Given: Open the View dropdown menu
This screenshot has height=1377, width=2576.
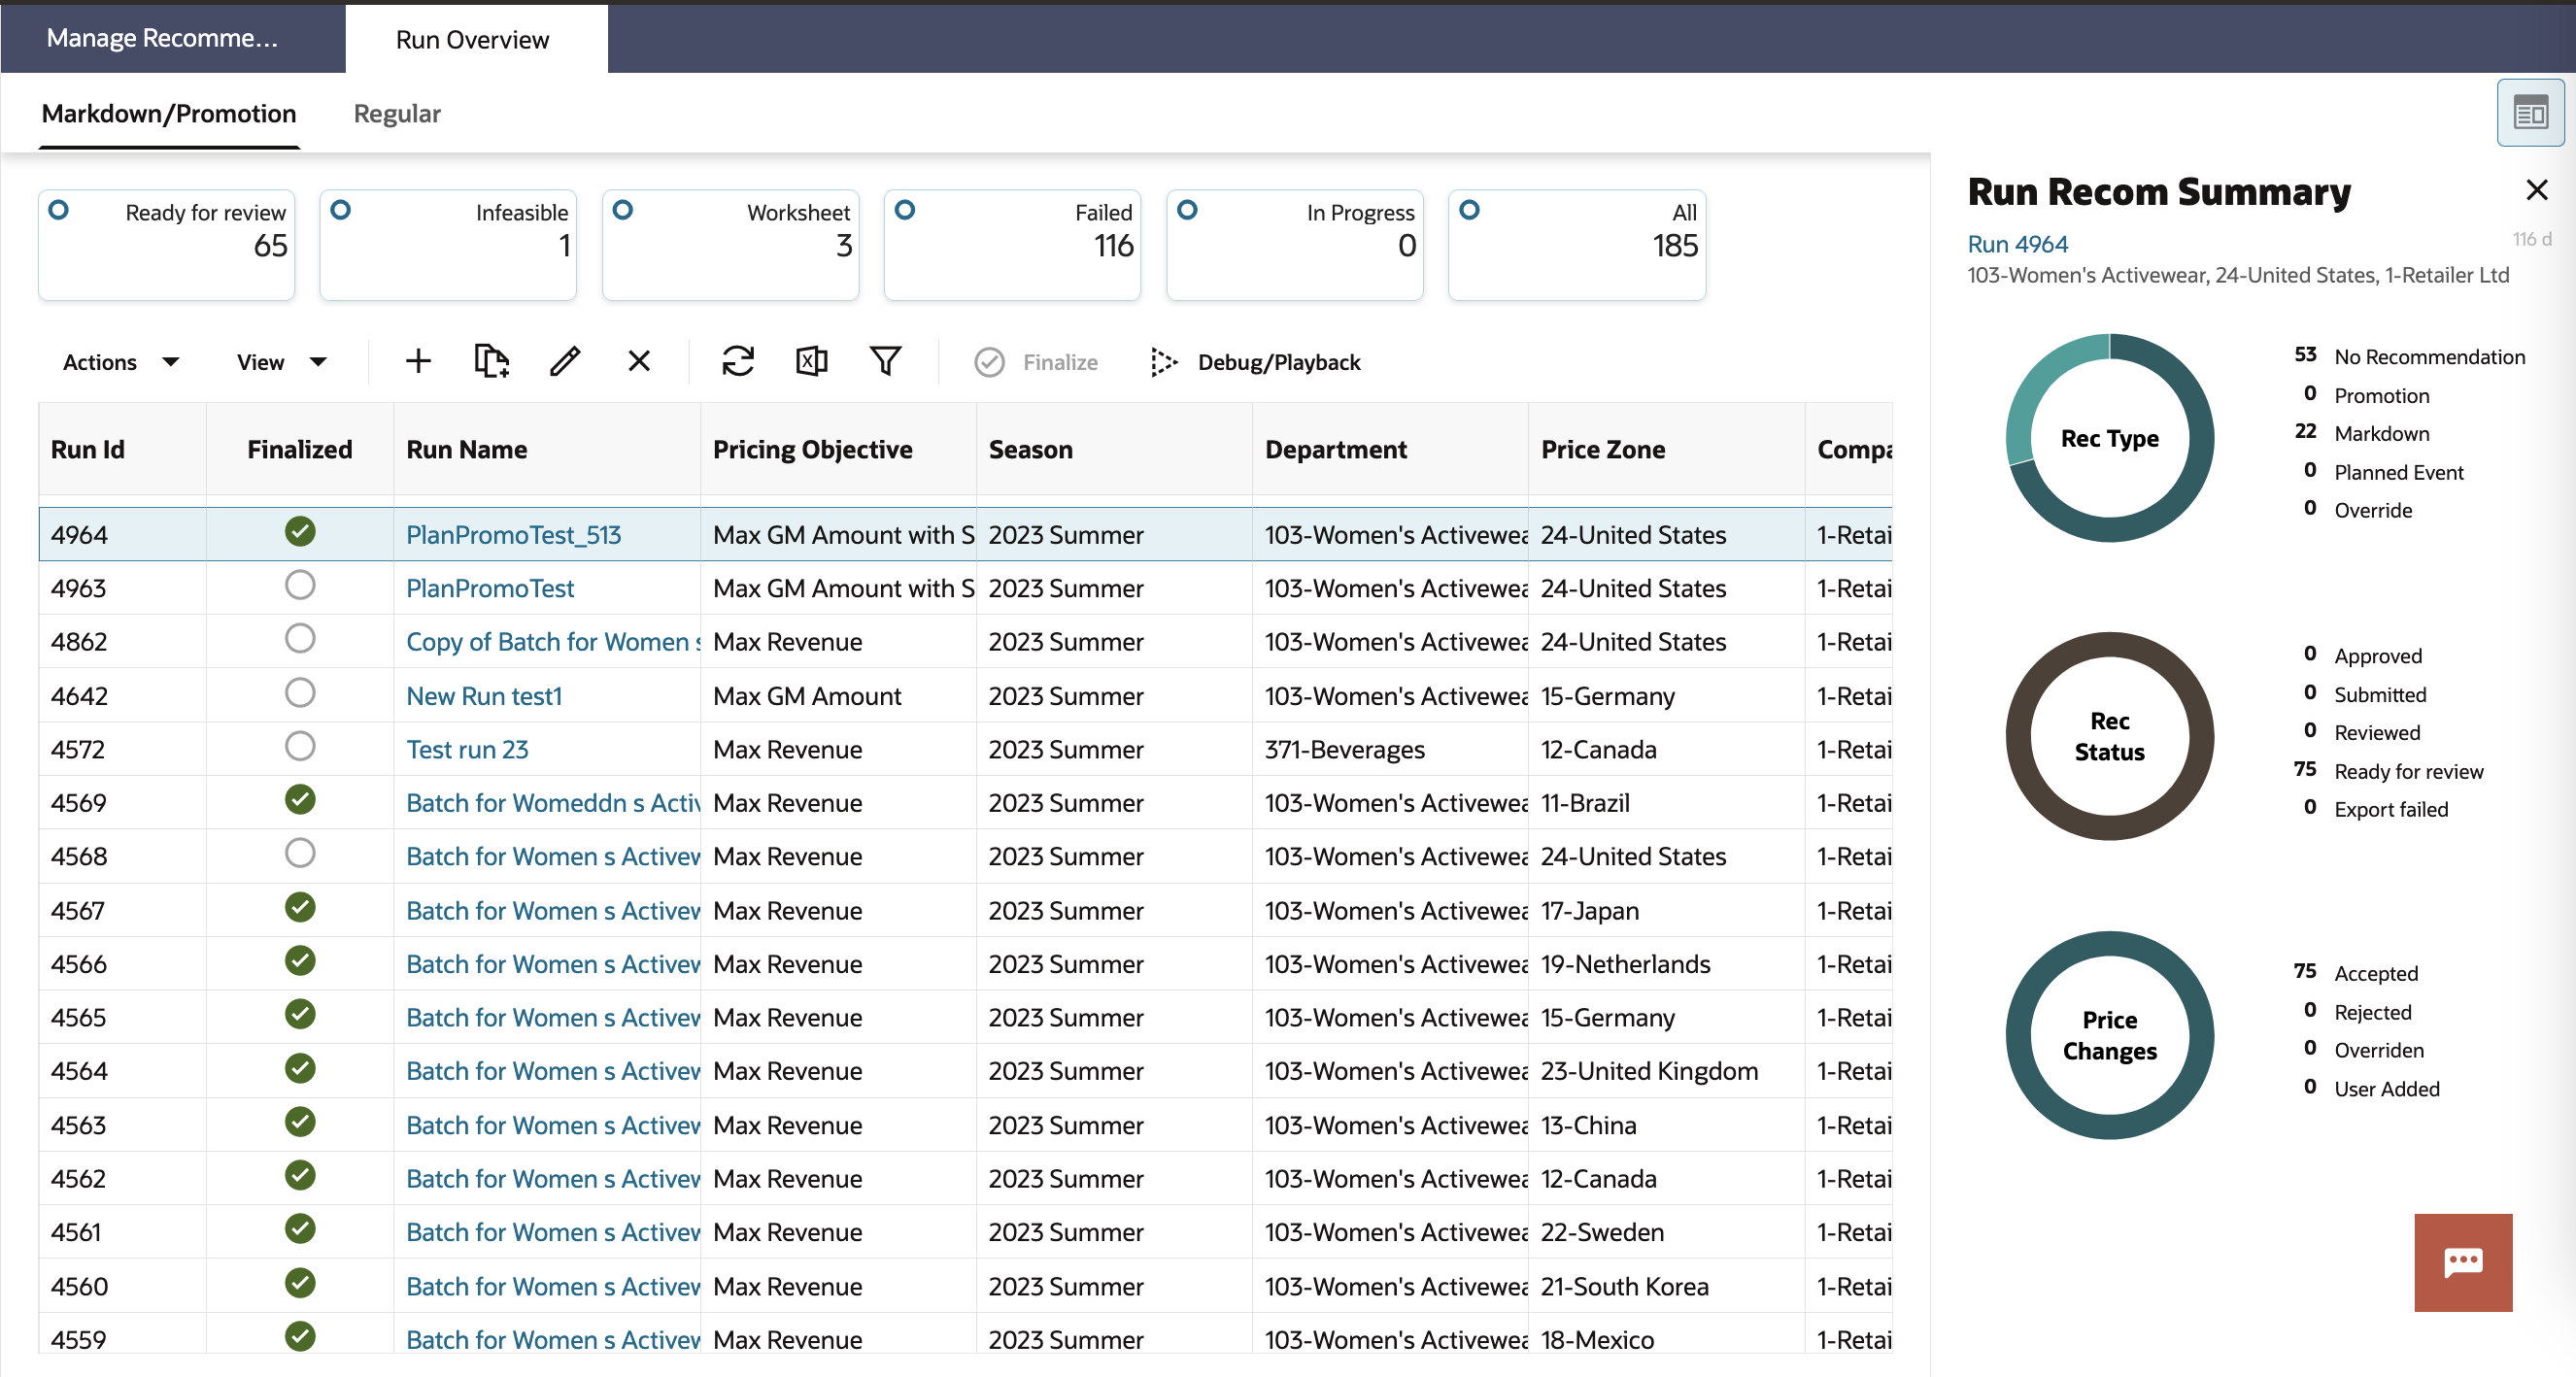Looking at the screenshot, I should (x=282, y=362).
